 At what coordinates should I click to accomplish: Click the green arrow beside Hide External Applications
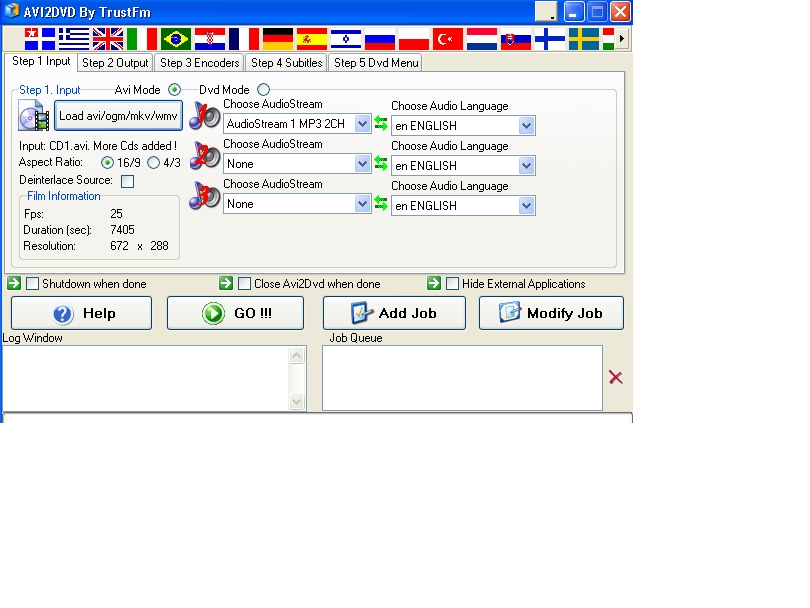[434, 283]
